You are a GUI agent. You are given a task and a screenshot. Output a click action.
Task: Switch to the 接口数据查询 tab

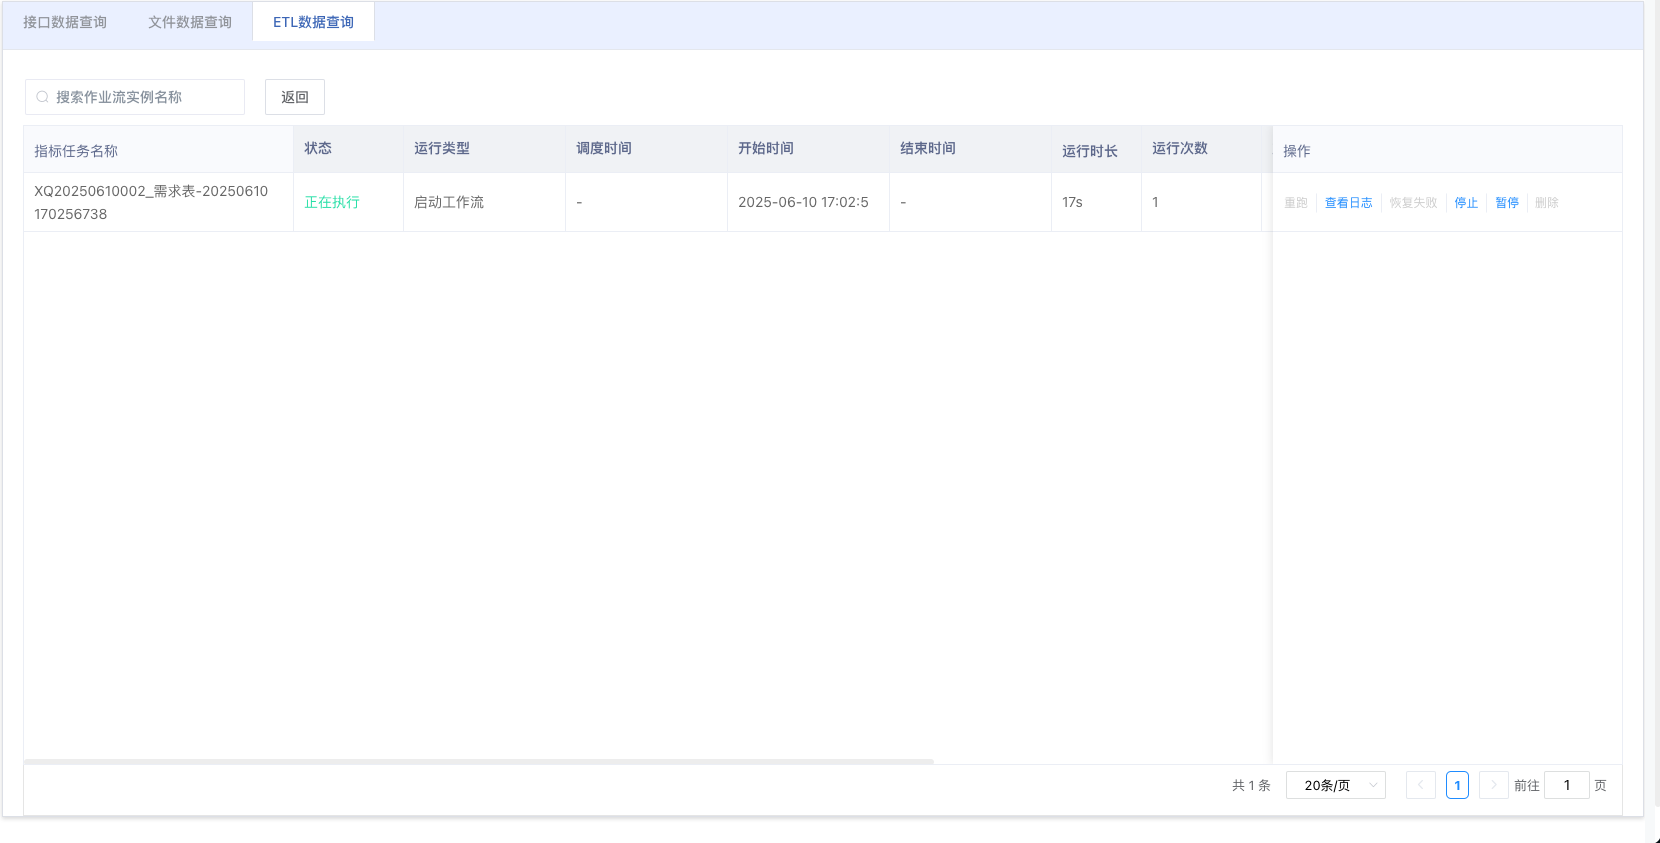click(x=65, y=22)
